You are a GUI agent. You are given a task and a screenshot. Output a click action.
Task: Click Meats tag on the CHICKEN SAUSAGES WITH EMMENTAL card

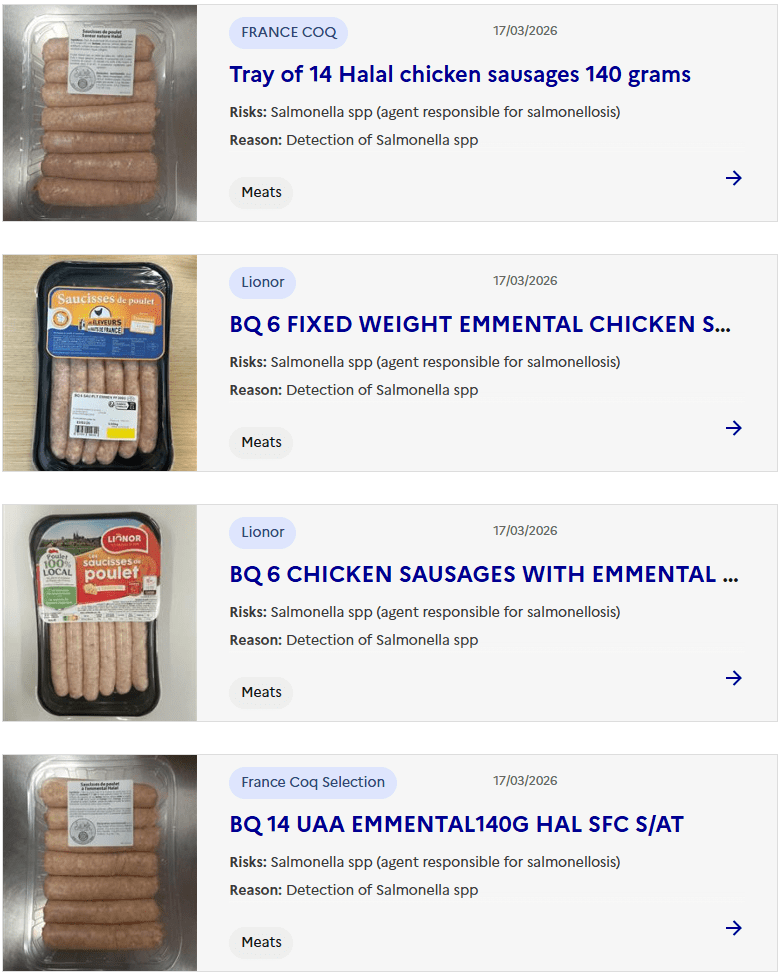click(261, 692)
